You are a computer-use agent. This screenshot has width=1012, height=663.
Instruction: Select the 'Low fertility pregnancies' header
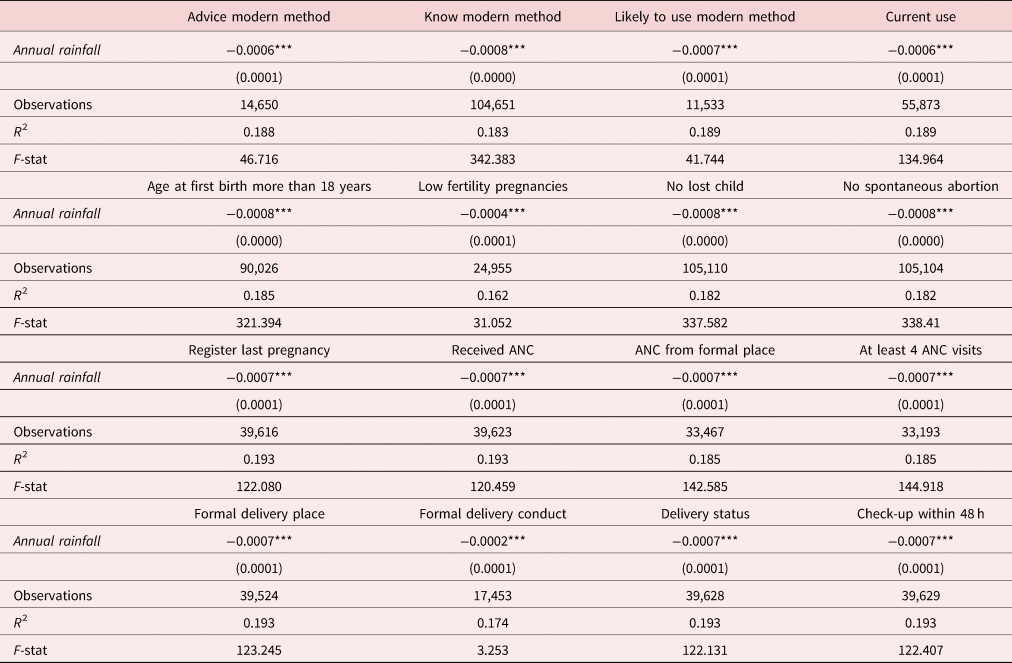493,186
